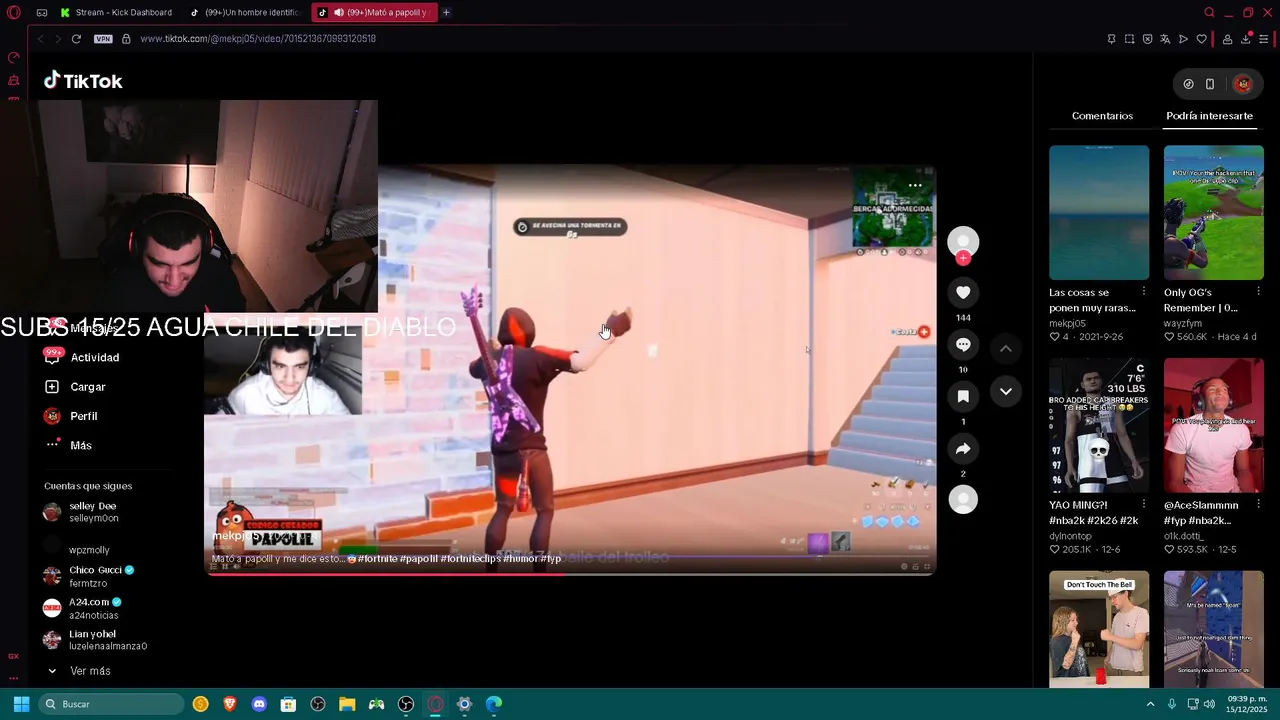Open Chico Gucci followed account
The height and width of the screenshot is (720, 1280).
[x=89, y=576]
